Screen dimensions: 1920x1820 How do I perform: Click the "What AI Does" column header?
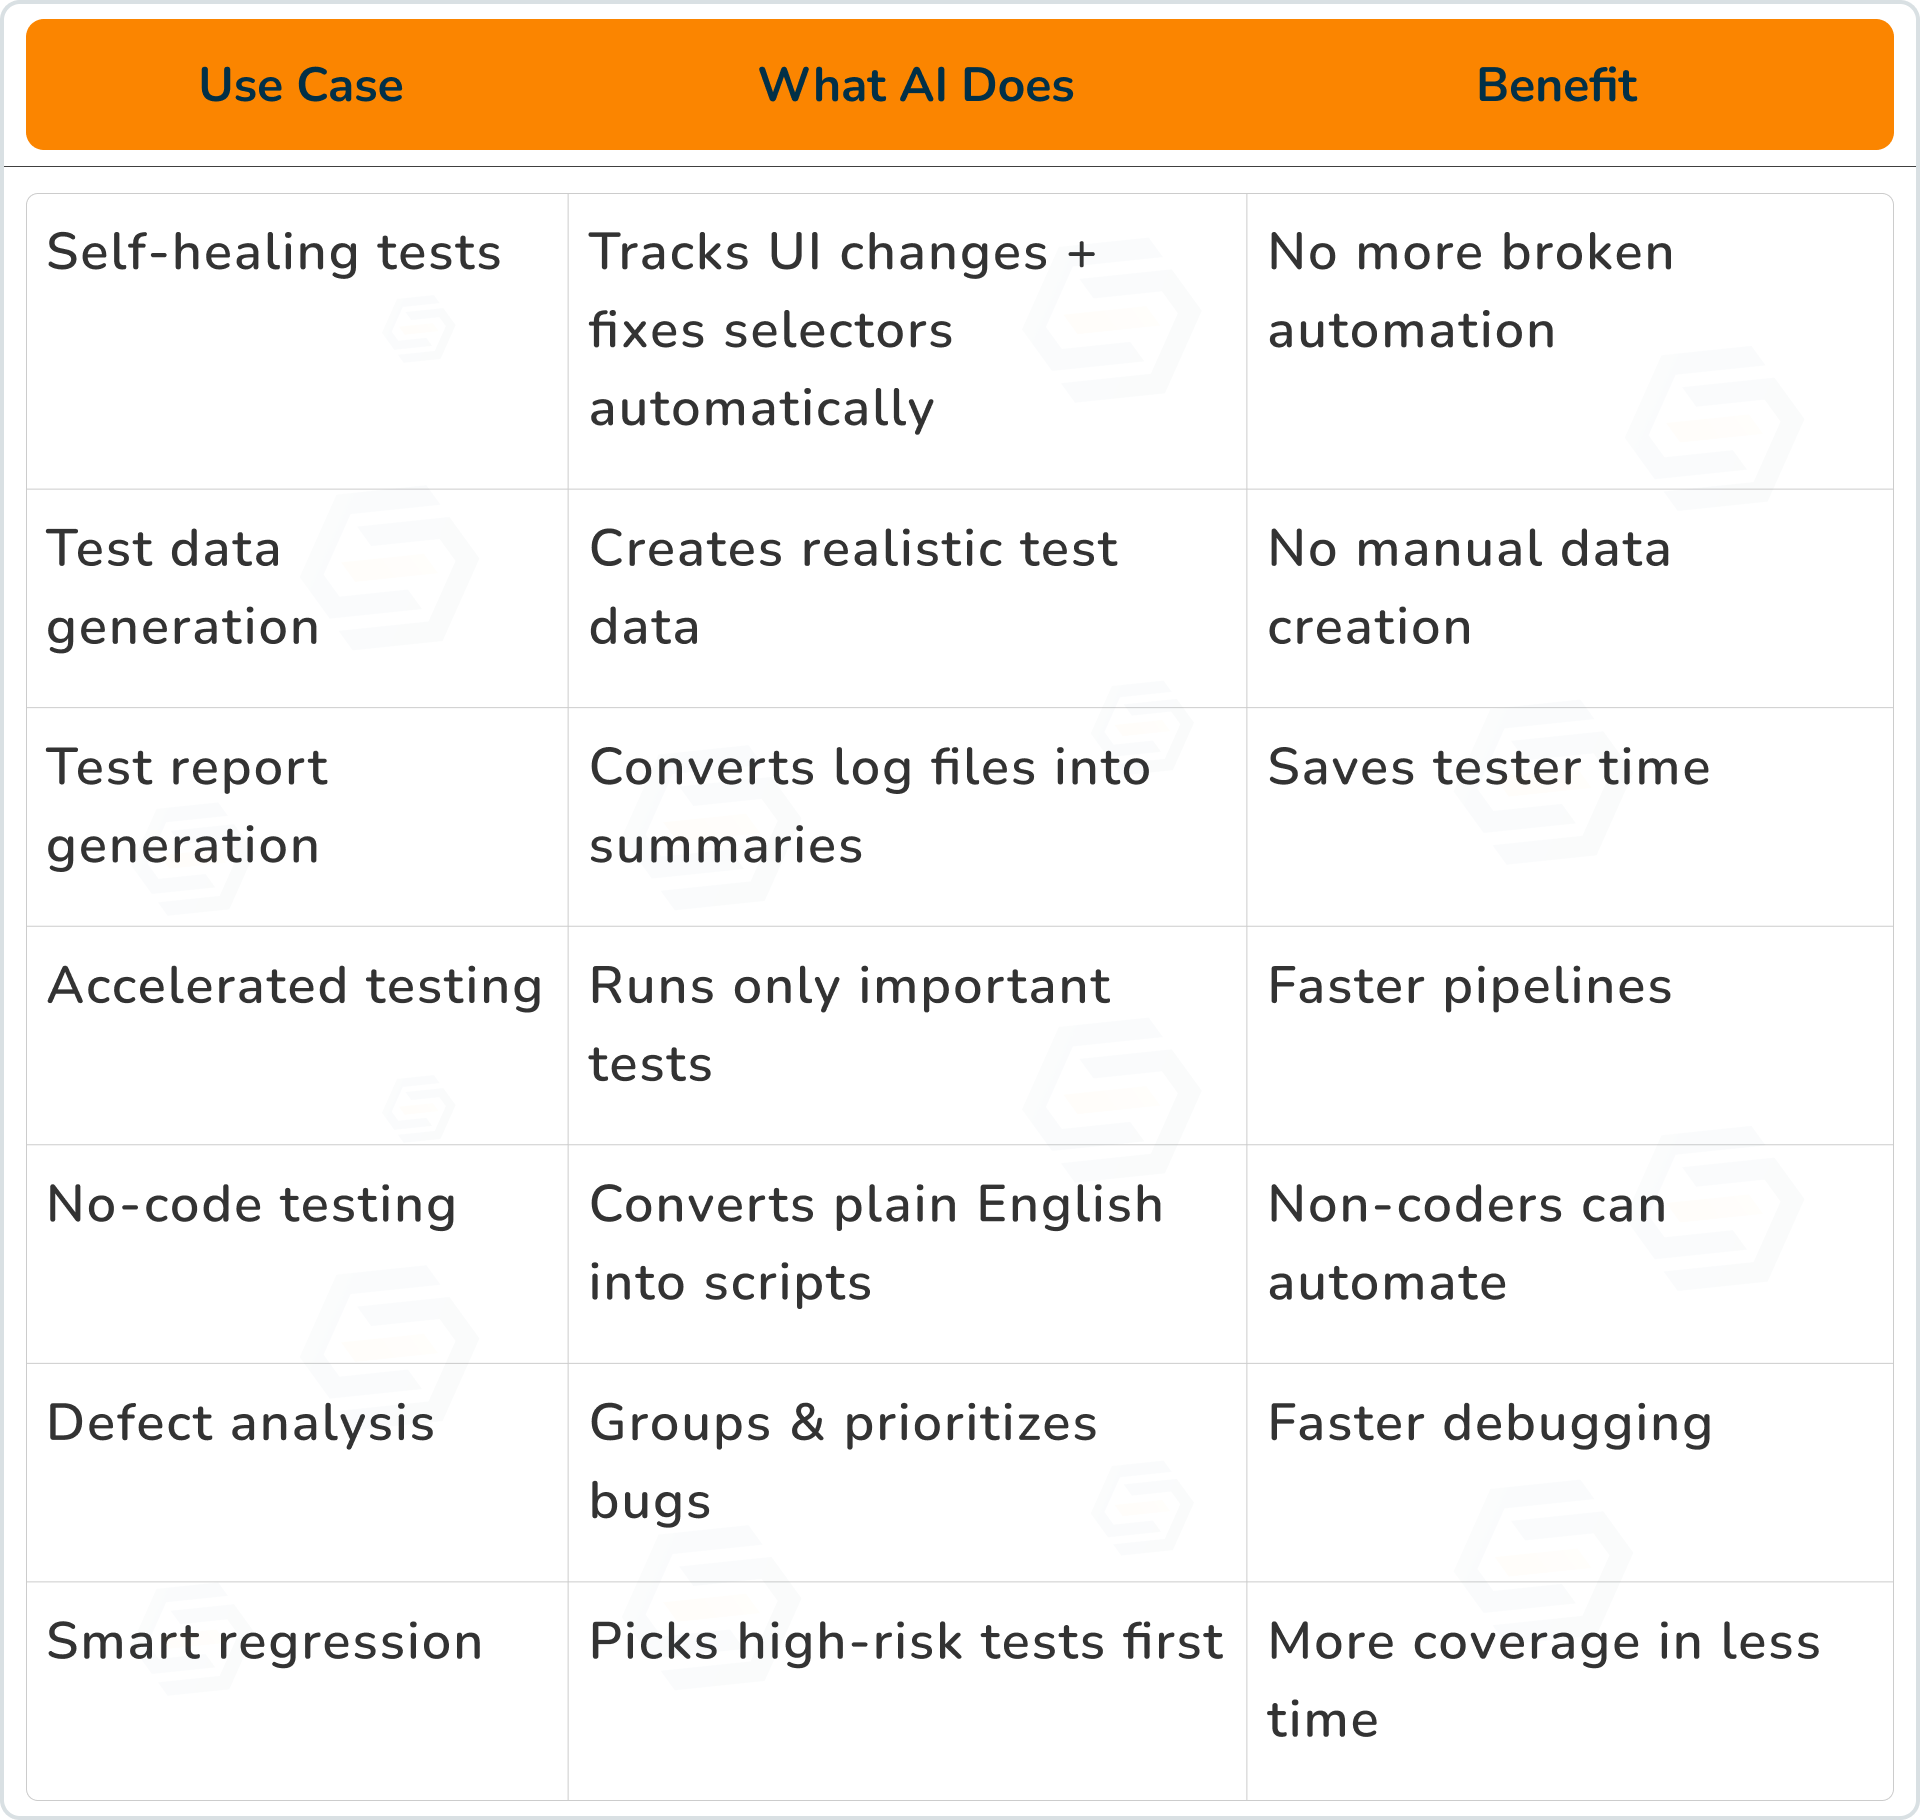(x=916, y=85)
